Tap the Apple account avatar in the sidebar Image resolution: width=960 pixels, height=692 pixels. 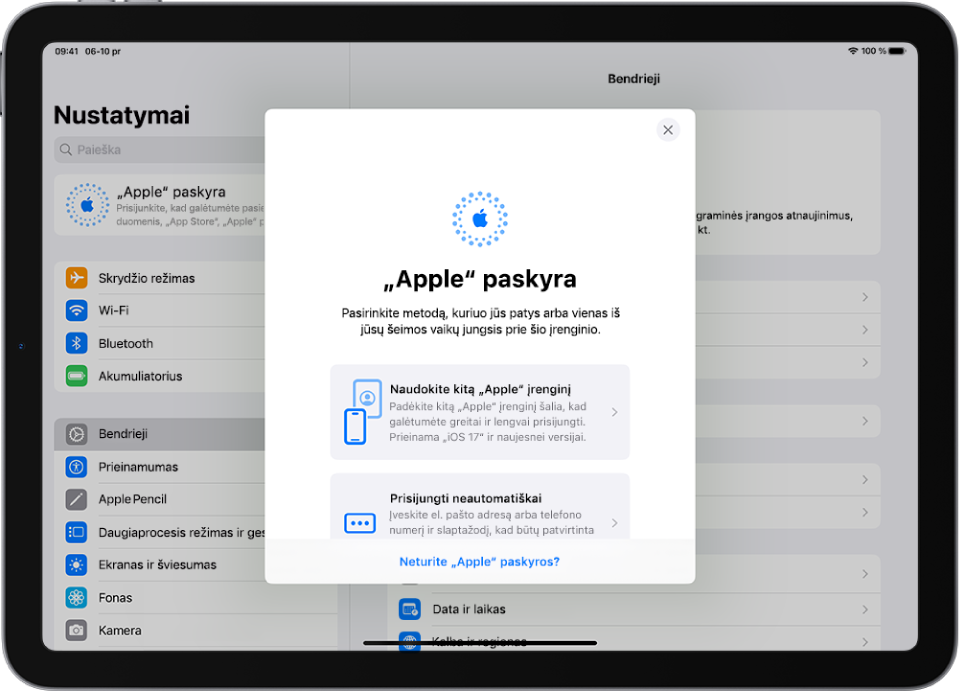pyautogui.click(x=88, y=205)
